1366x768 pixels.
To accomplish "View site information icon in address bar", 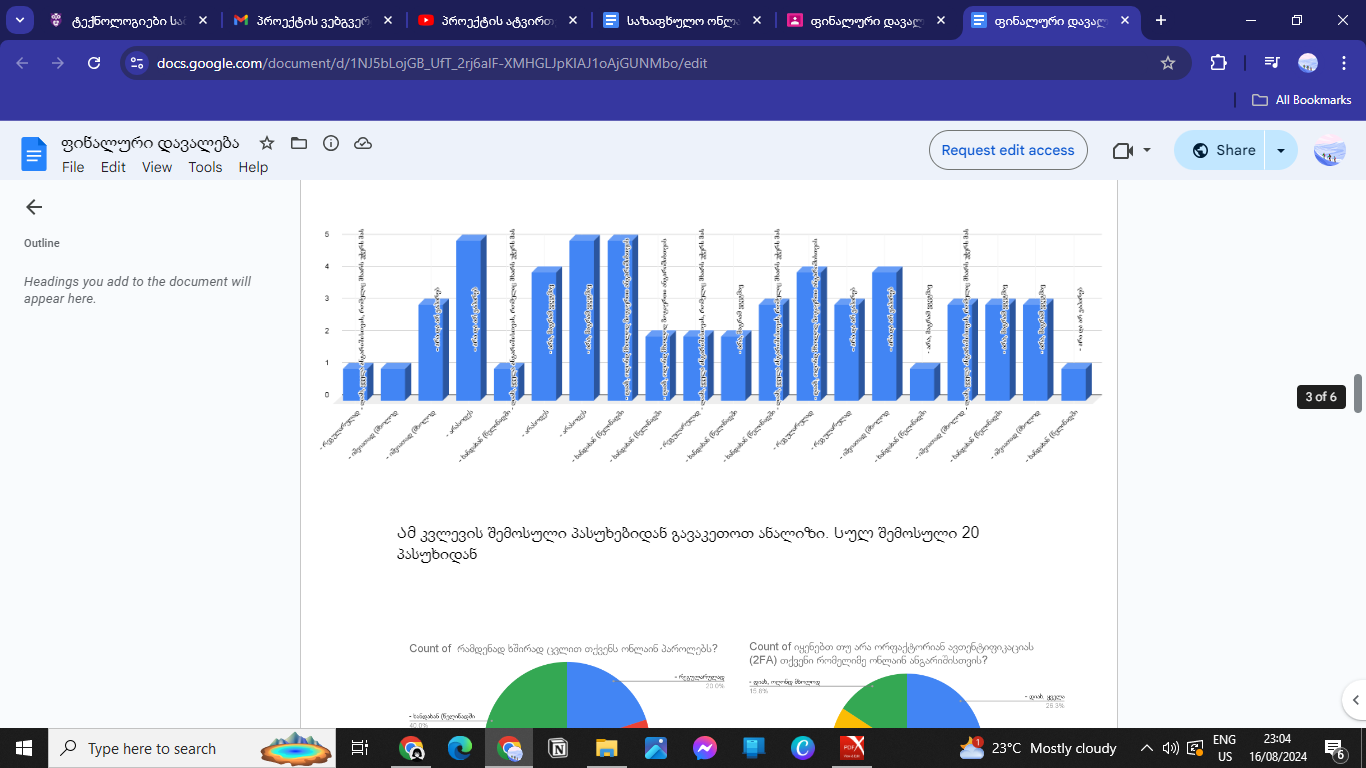I will (x=138, y=63).
